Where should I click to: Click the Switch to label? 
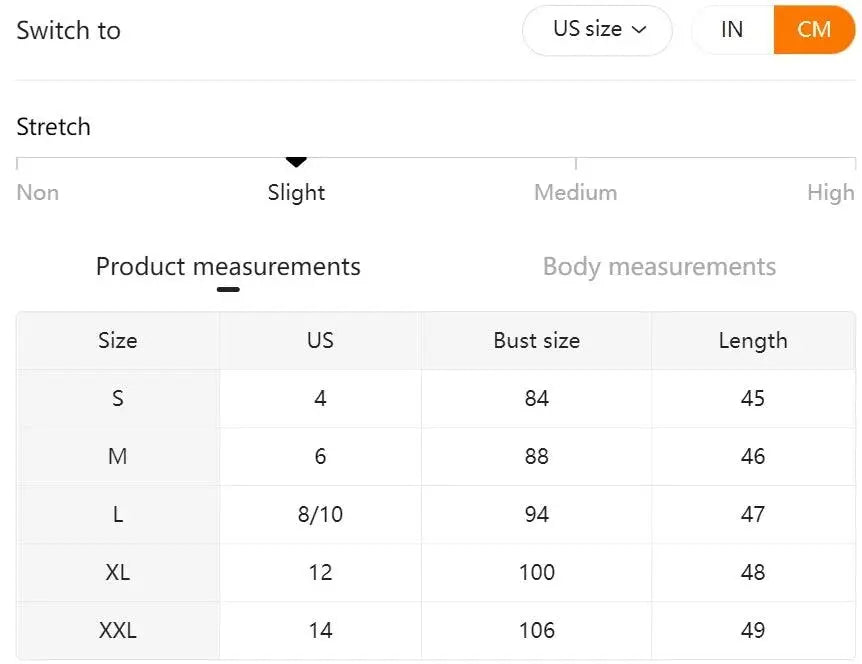68,30
